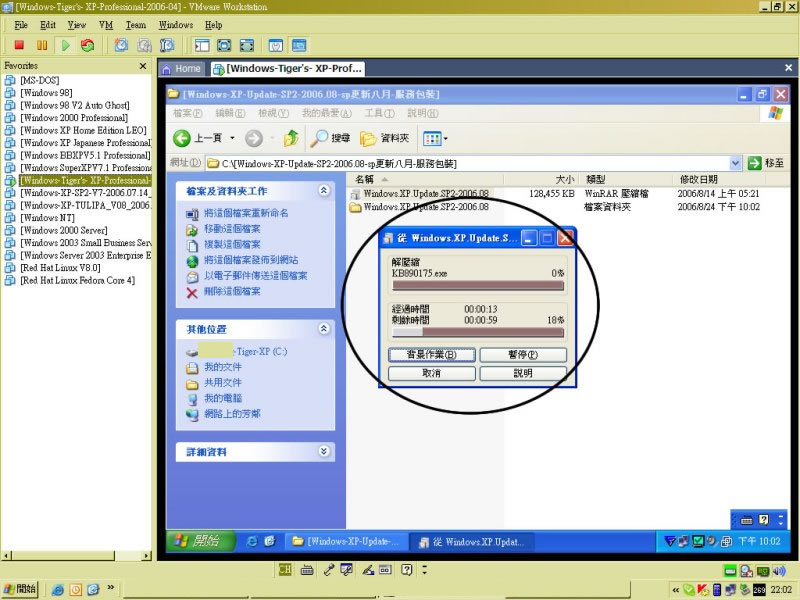Image resolution: width=800 pixels, height=600 pixels.
Task: Click the CH language bar indicator
Action: (x=285, y=570)
